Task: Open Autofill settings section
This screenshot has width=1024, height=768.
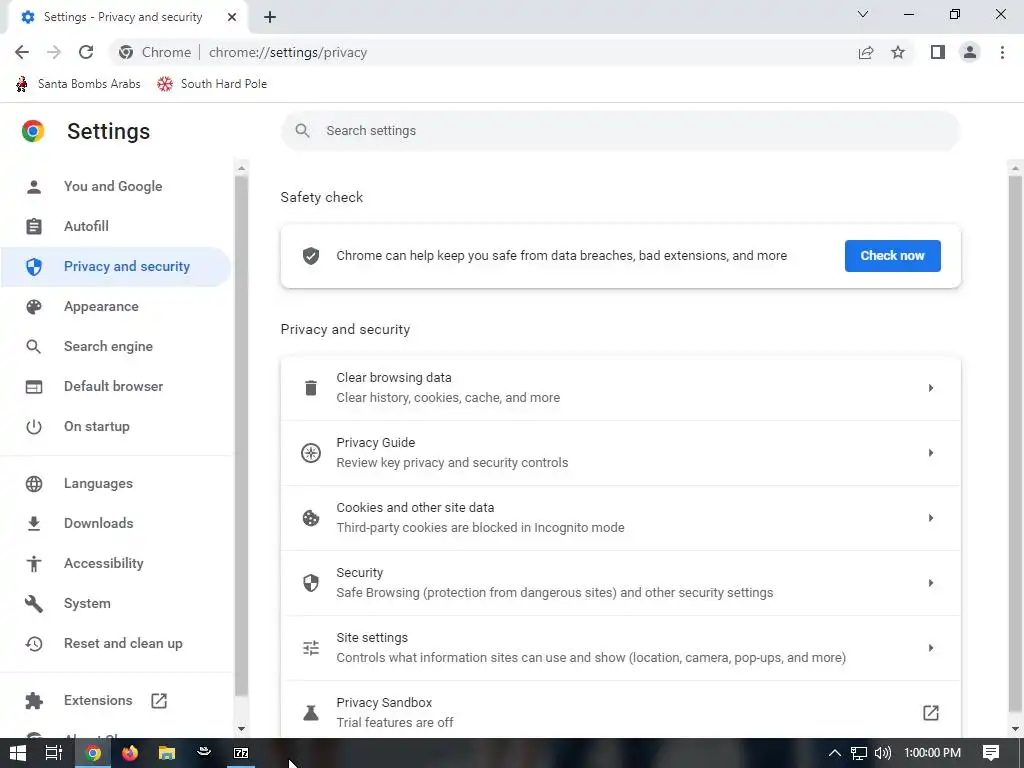Action: coord(116,226)
